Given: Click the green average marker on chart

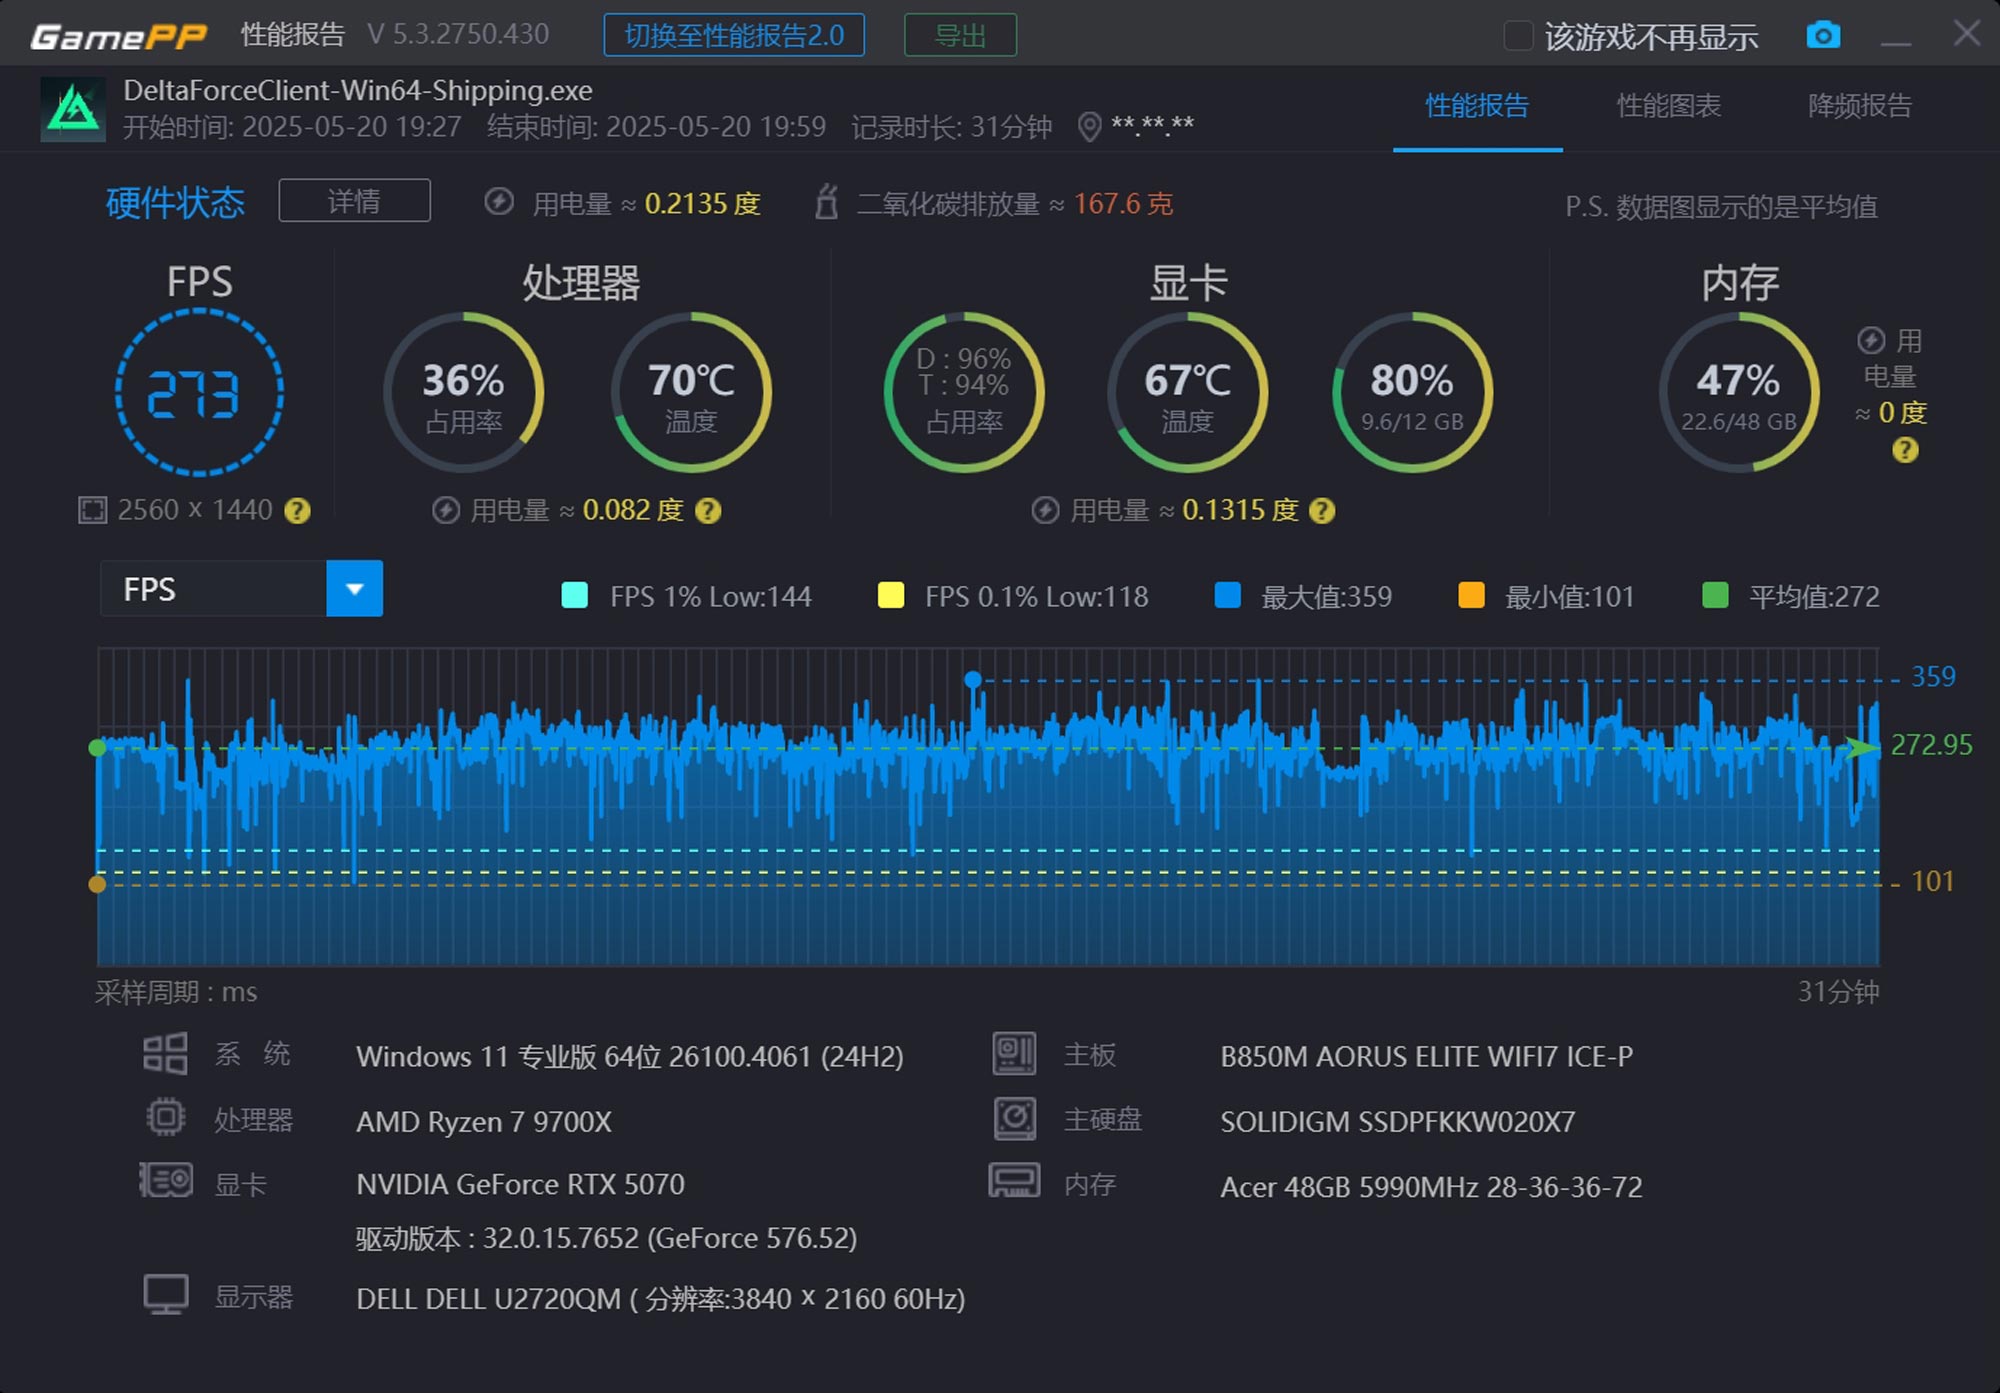Looking at the screenshot, I should pyautogui.click(x=97, y=748).
